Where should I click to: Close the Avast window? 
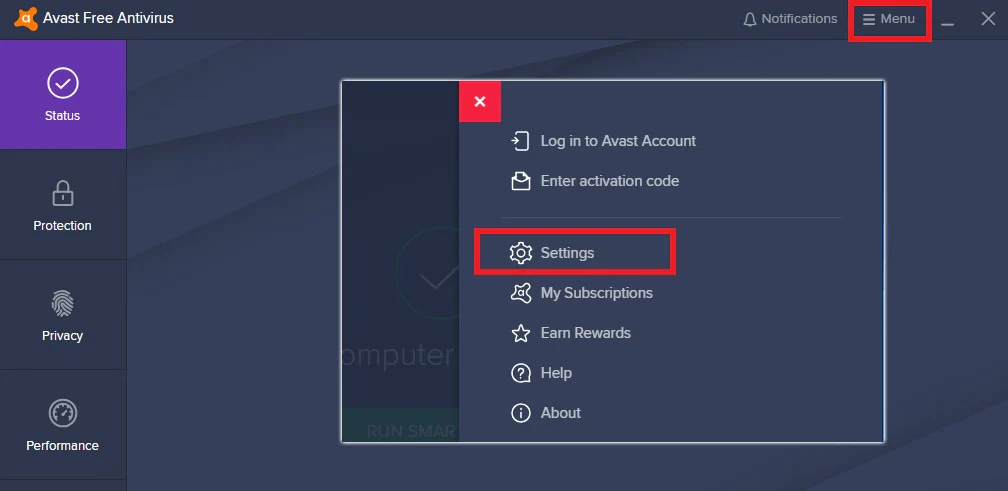tap(988, 19)
